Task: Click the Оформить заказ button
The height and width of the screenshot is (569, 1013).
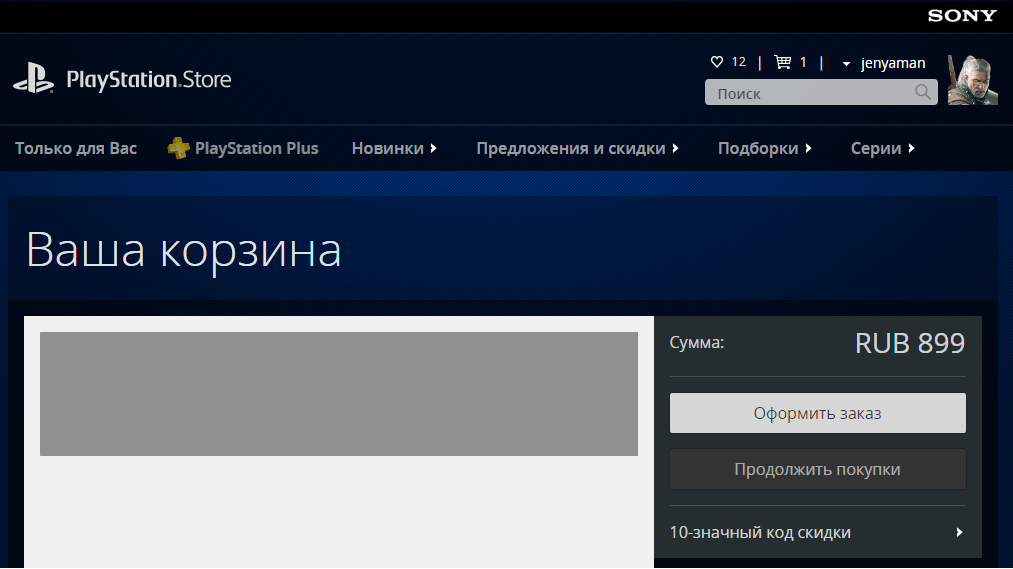Action: tap(817, 413)
